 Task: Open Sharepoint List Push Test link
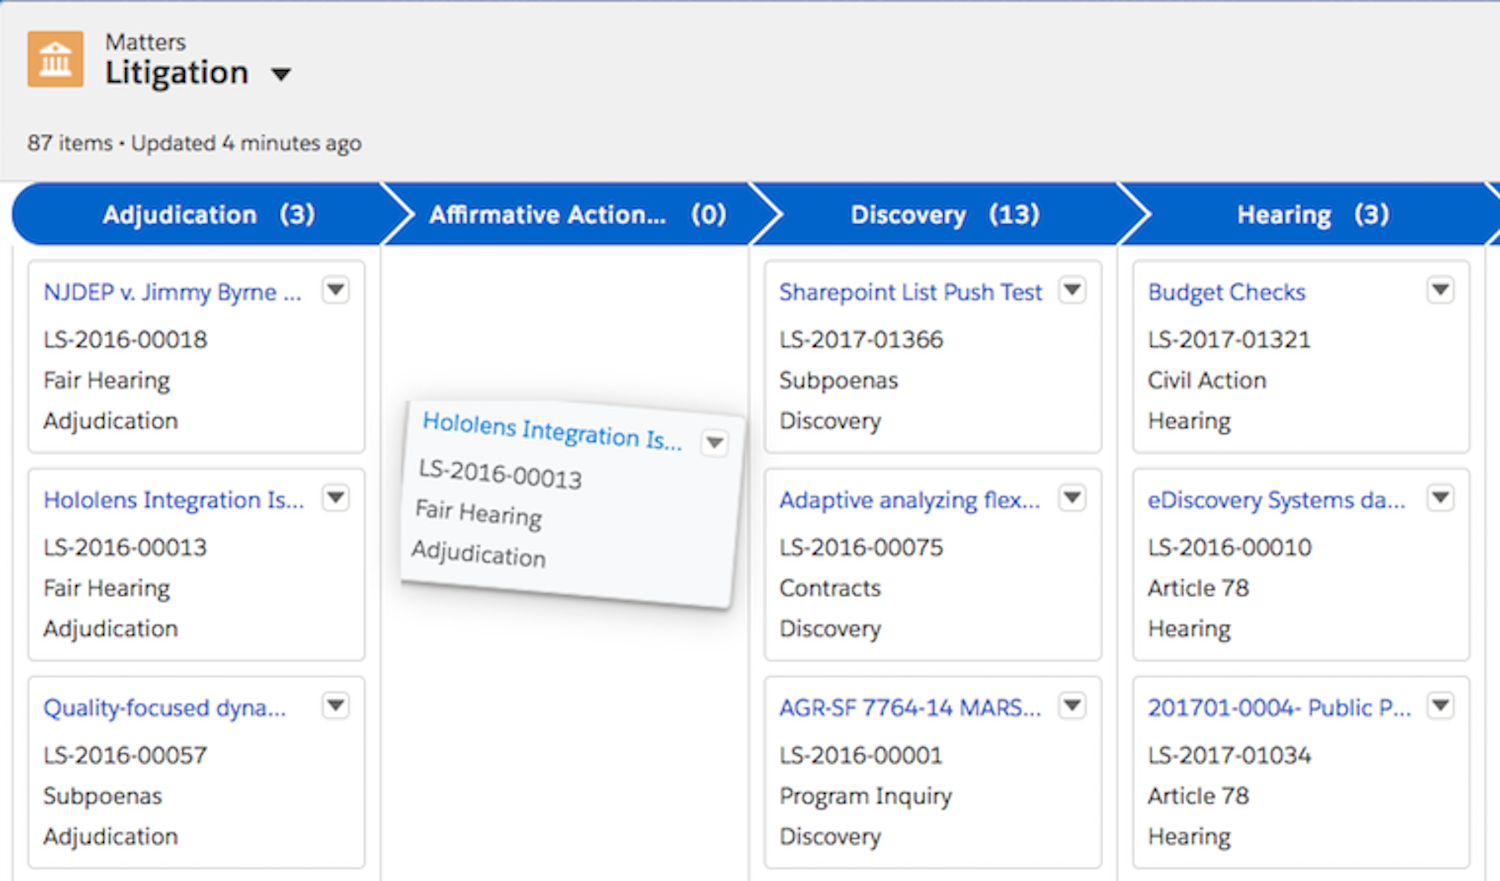(911, 292)
